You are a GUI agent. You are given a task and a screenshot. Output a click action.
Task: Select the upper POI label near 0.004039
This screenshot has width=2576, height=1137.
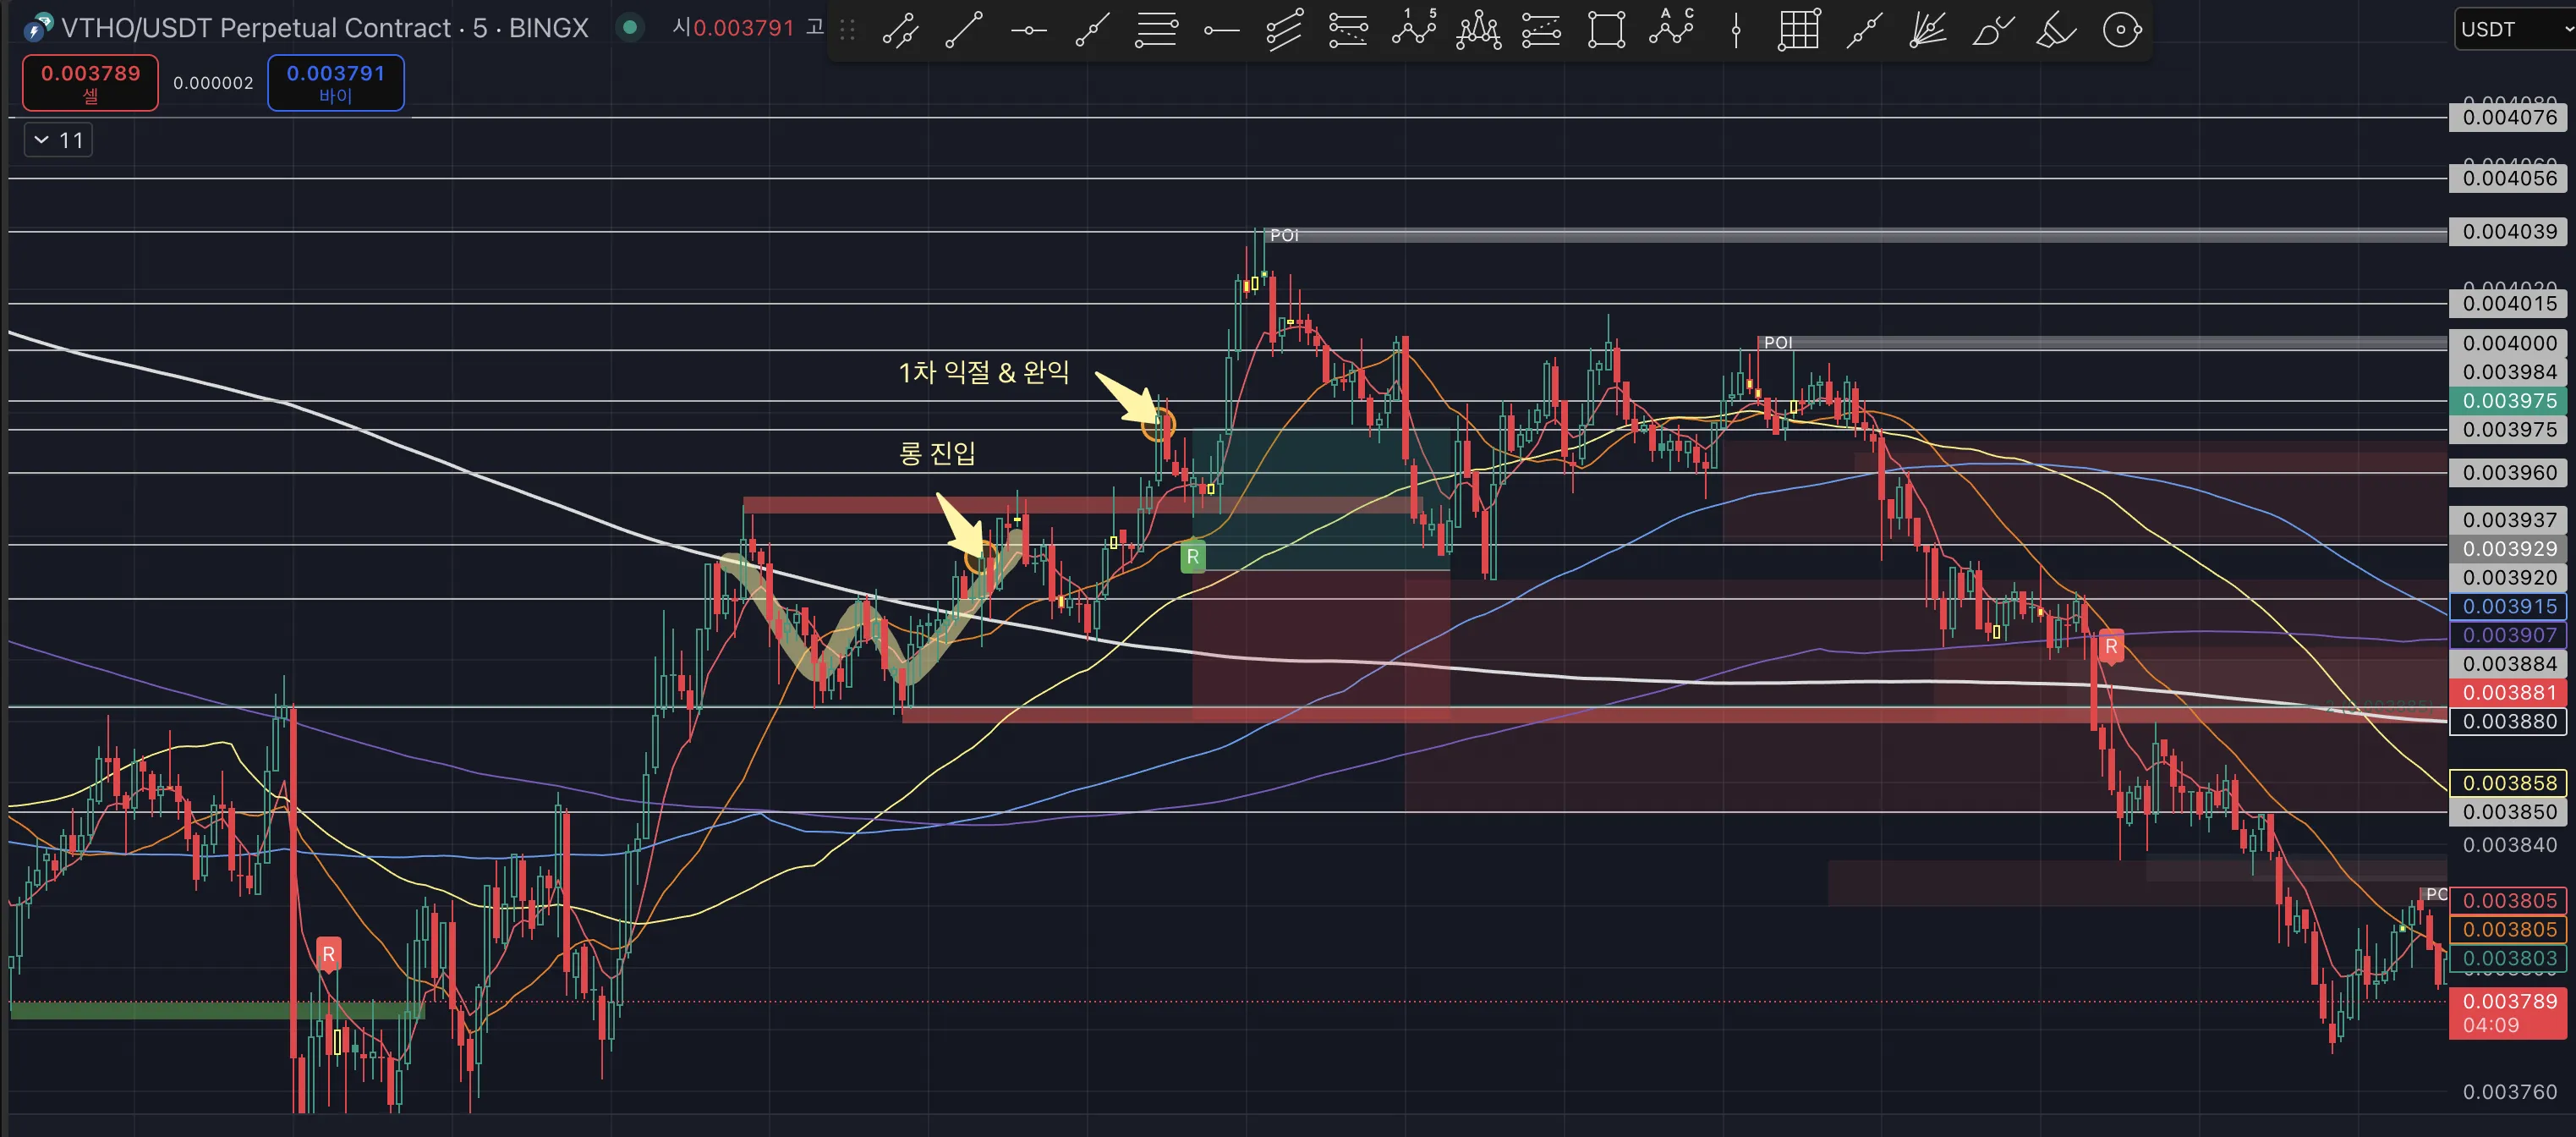(1284, 235)
